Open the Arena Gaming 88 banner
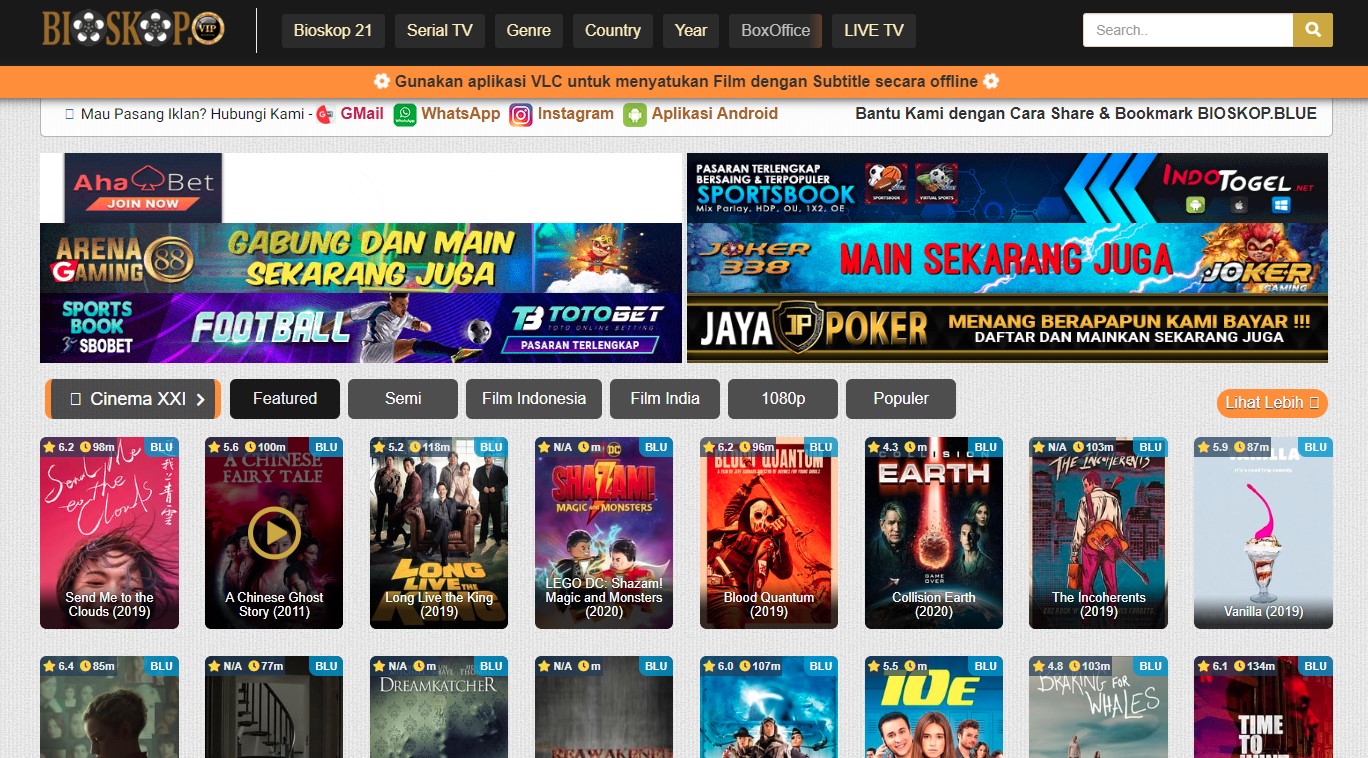The height and width of the screenshot is (758, 1368). point(361,258)
